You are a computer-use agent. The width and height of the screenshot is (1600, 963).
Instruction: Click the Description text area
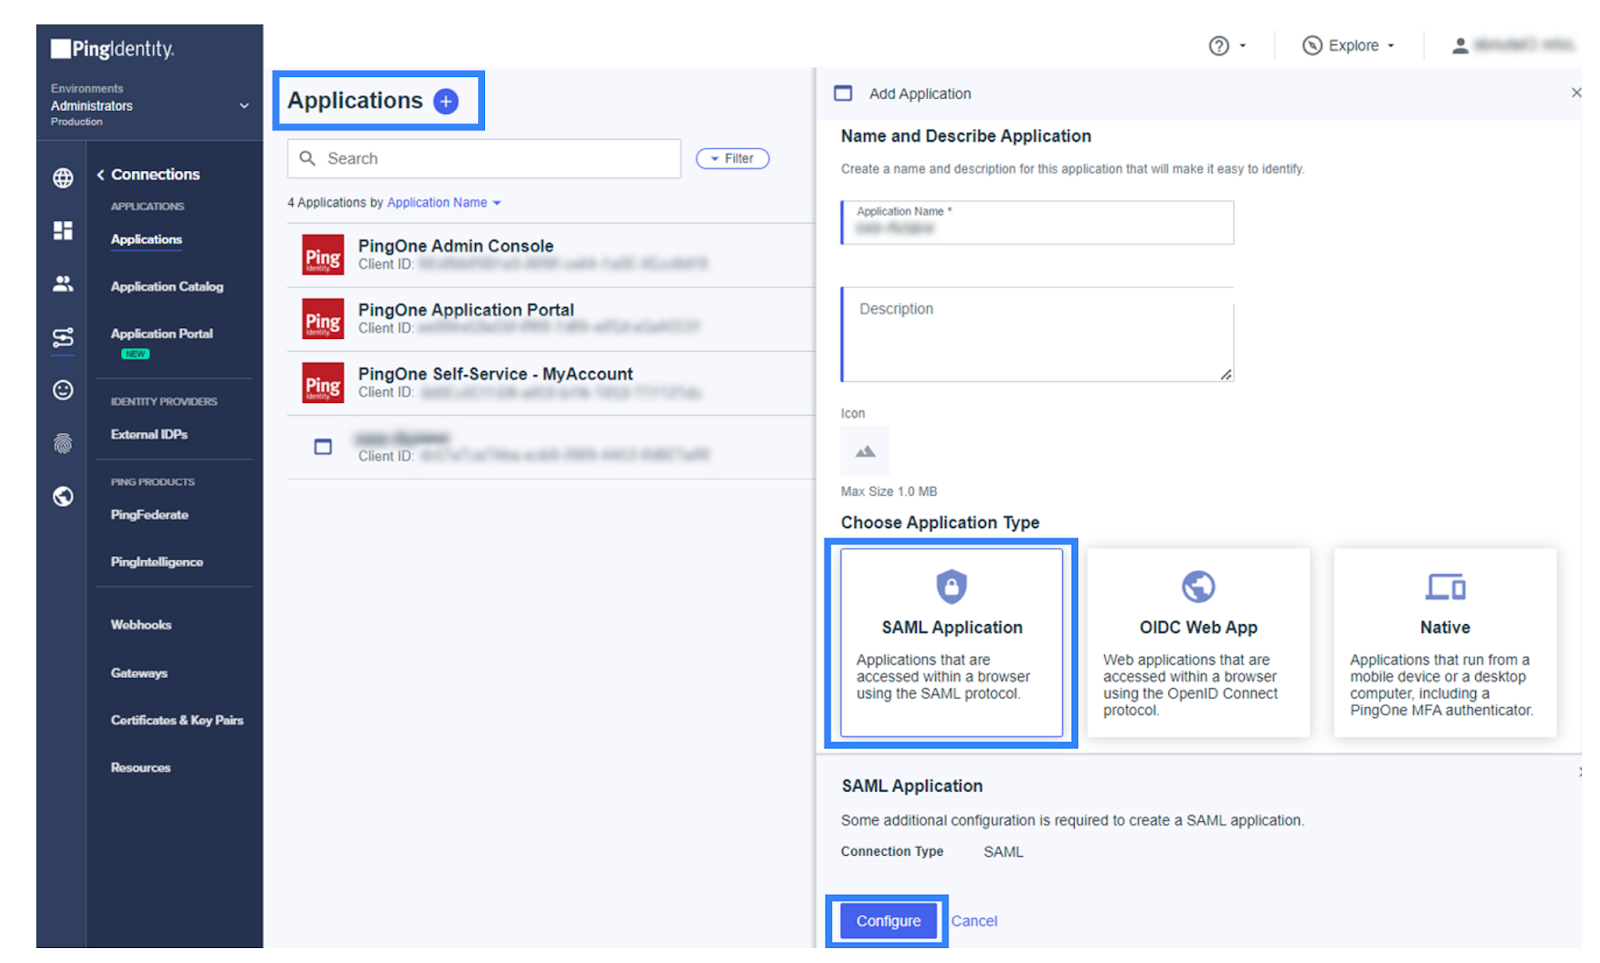click(1037, 335)
